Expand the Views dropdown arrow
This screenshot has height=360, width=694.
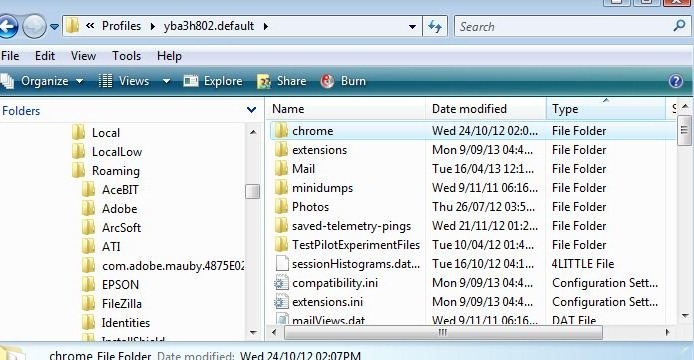point(166,81)
